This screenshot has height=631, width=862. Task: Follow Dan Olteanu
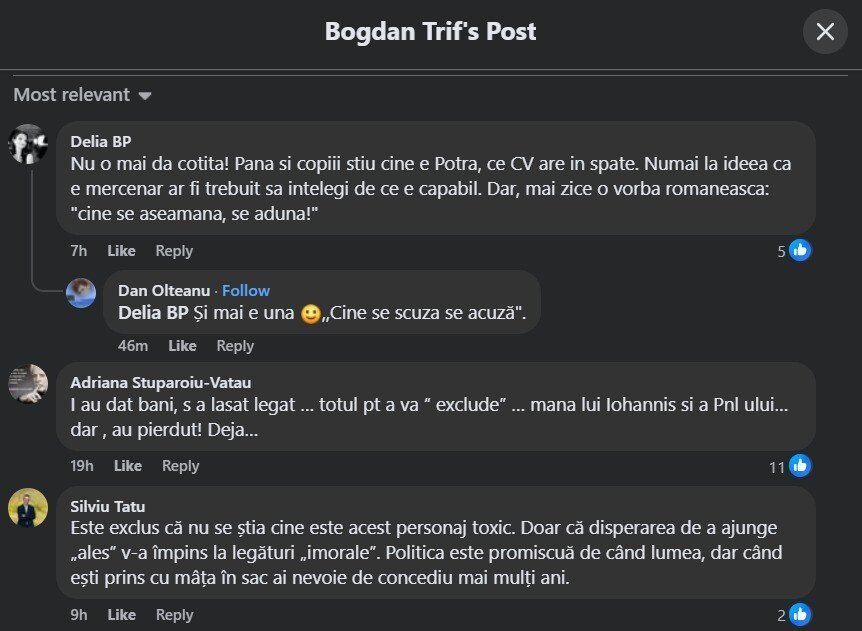[246, 290]
